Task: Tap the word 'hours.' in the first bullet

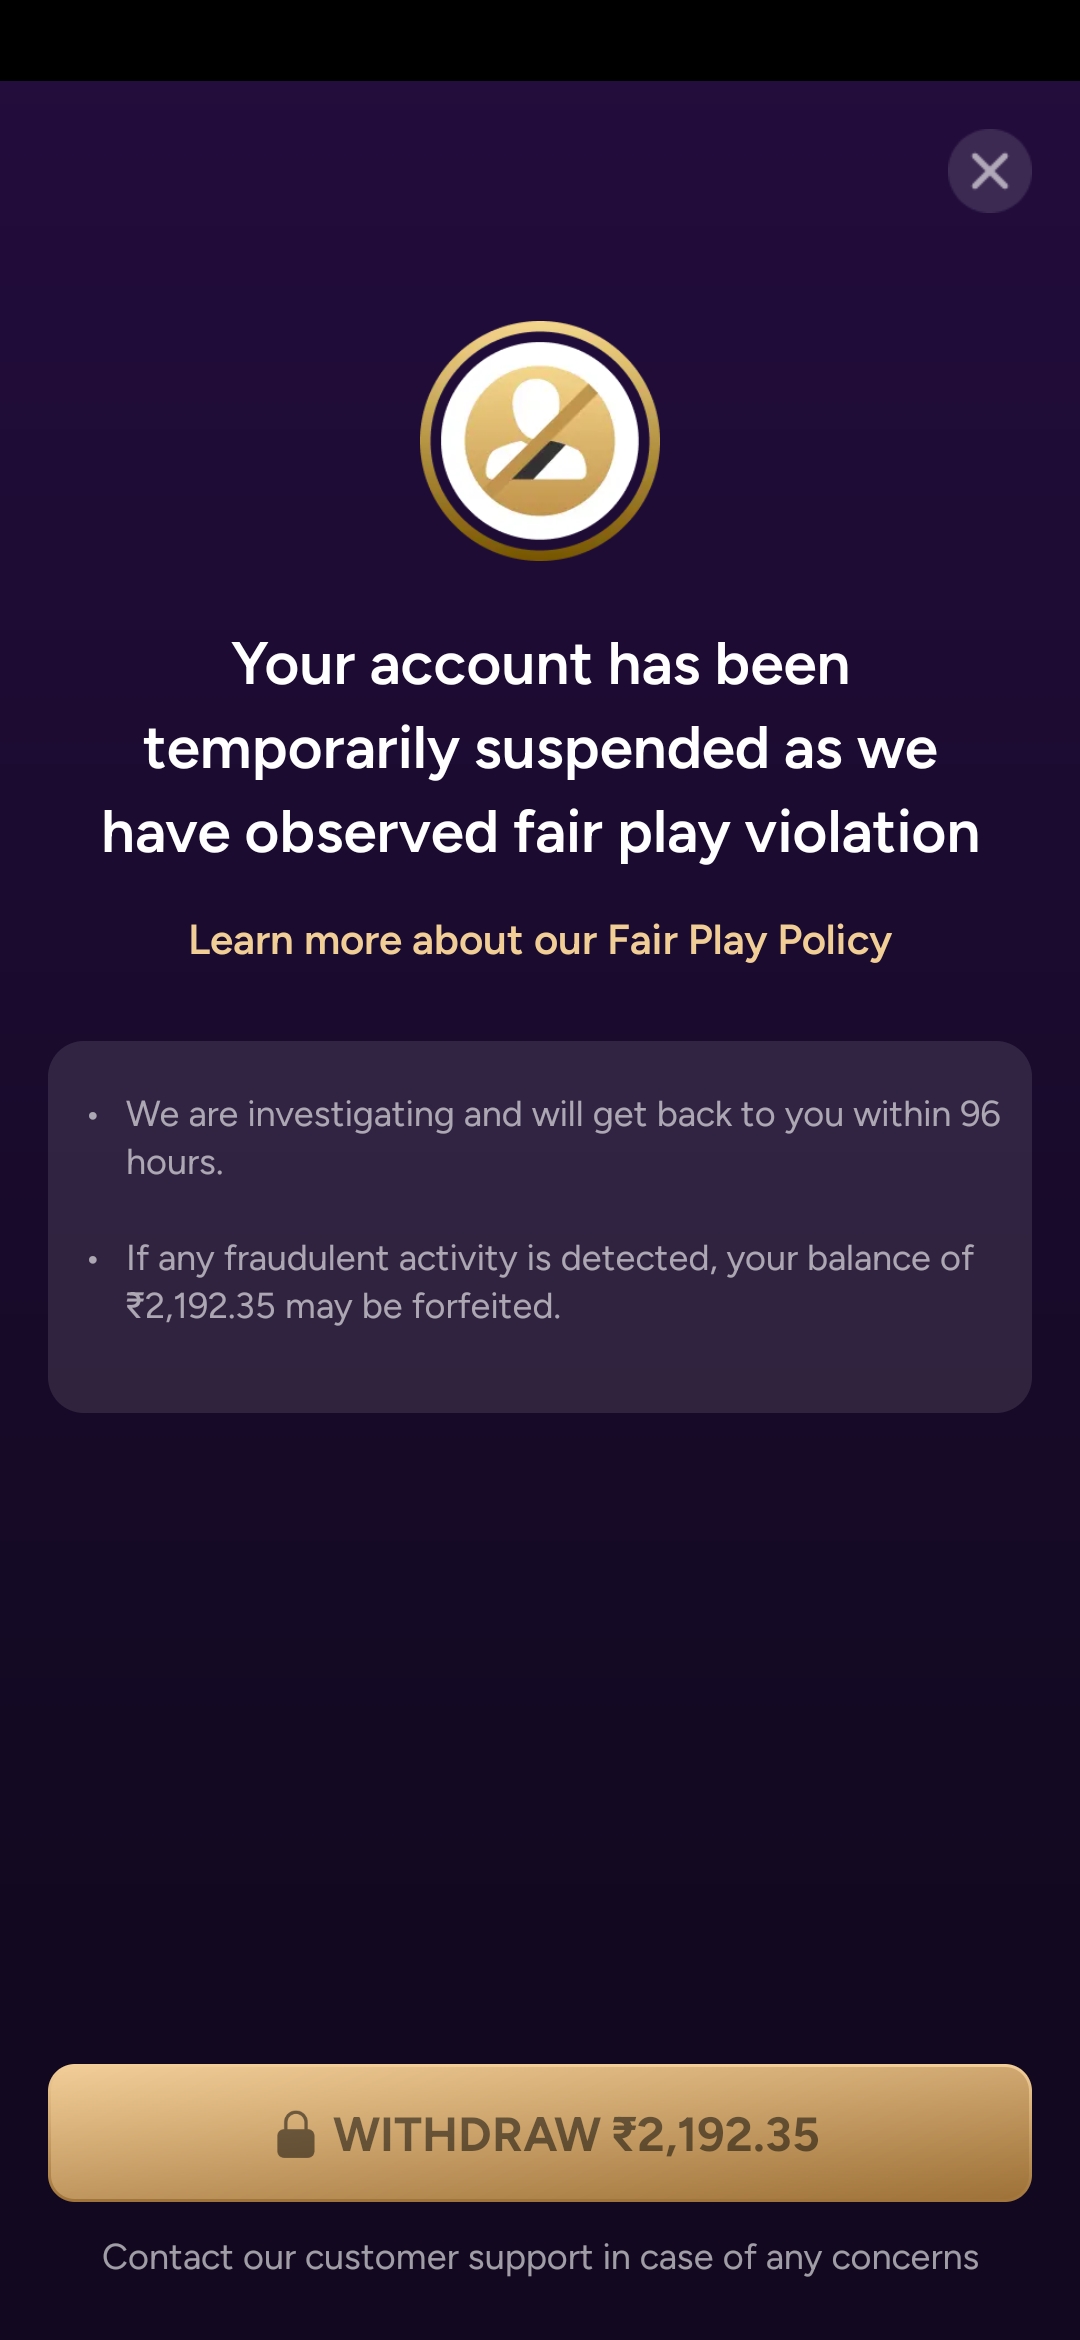Action: click(x=174, y=1162)
